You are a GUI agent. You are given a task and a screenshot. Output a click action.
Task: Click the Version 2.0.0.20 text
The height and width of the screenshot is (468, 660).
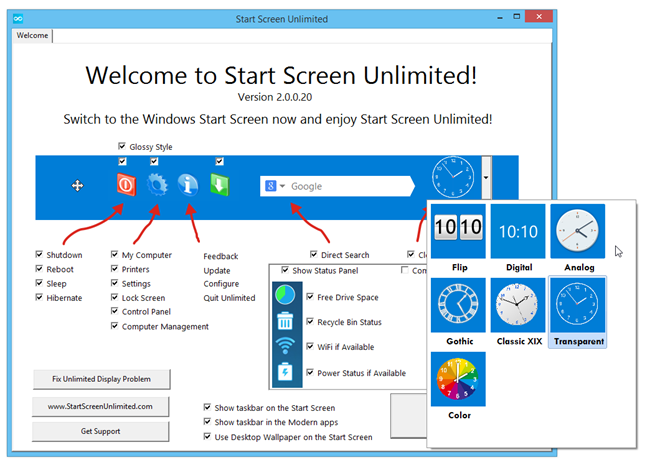click(275, 97)
